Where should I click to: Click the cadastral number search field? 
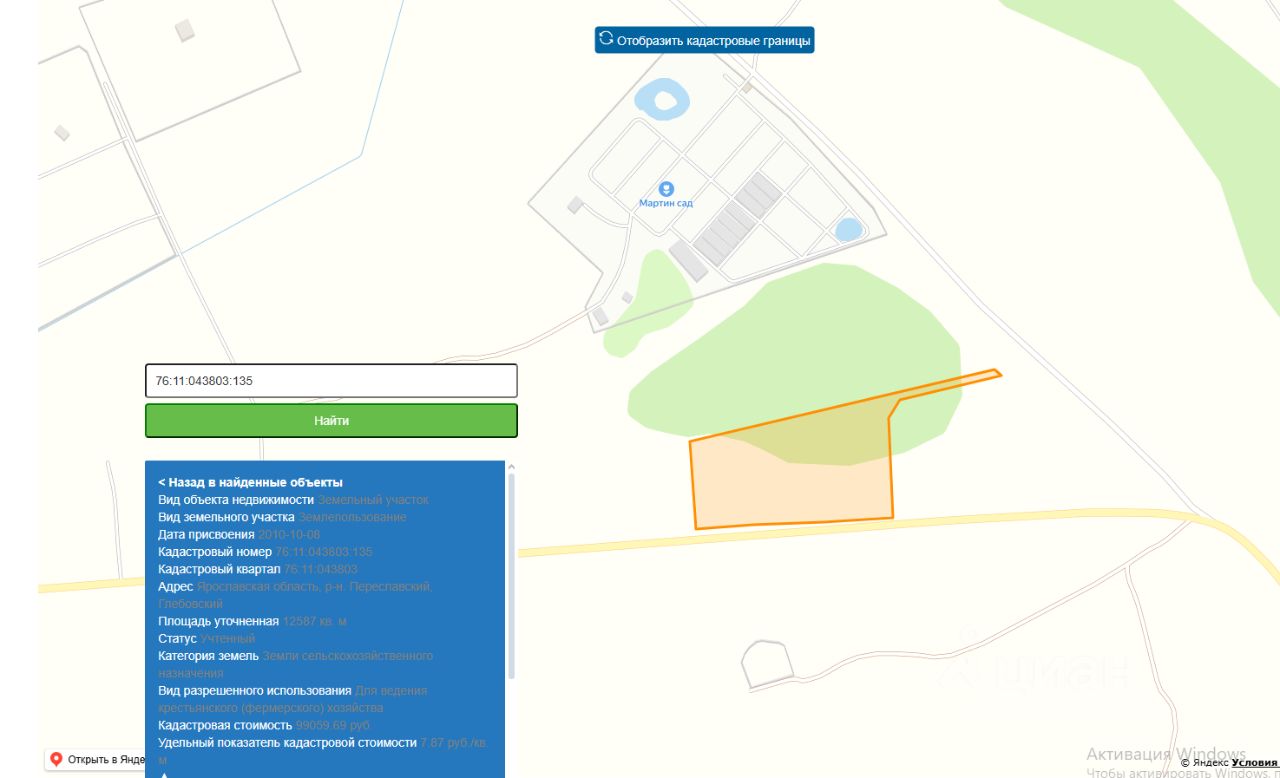click(331, 381)
